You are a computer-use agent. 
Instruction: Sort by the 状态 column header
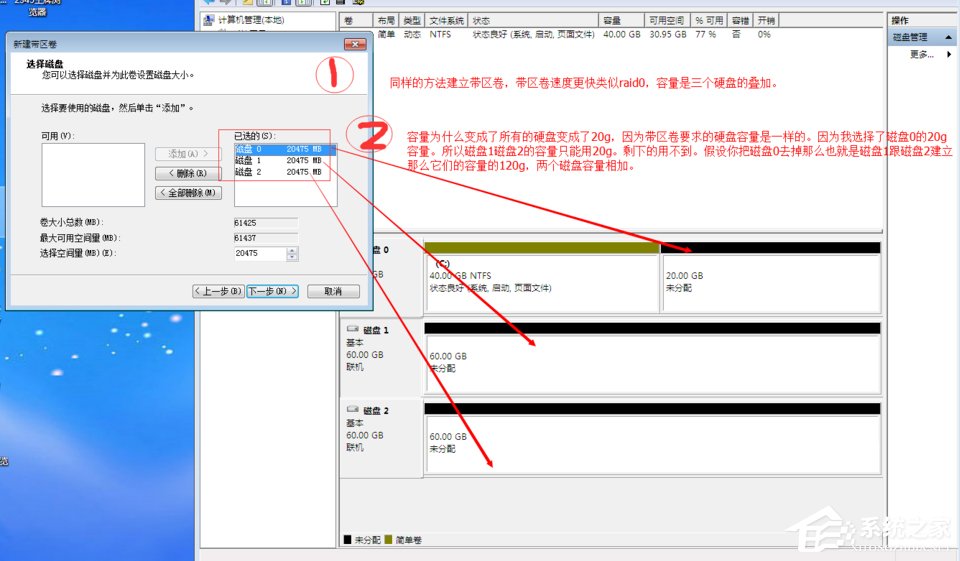pos(533,20)
